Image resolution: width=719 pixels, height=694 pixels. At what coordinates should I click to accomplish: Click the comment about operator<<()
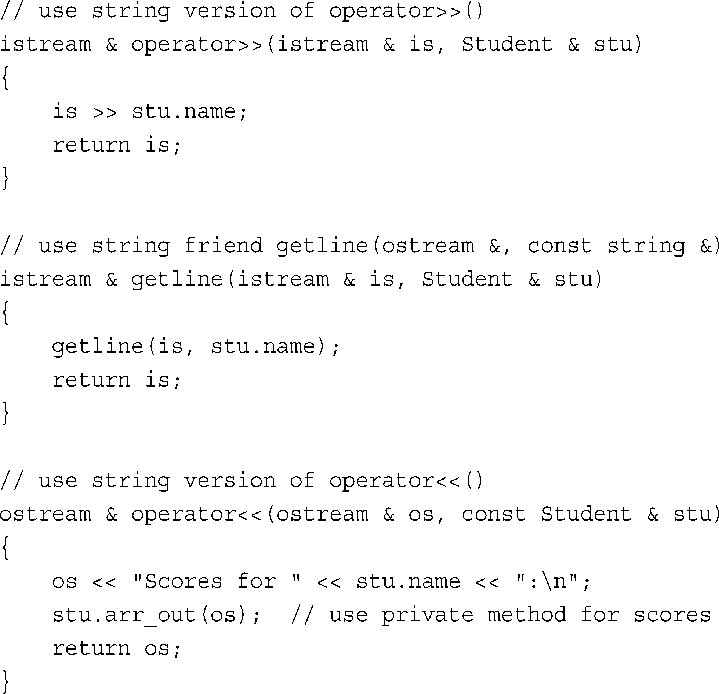coord(242,481)
